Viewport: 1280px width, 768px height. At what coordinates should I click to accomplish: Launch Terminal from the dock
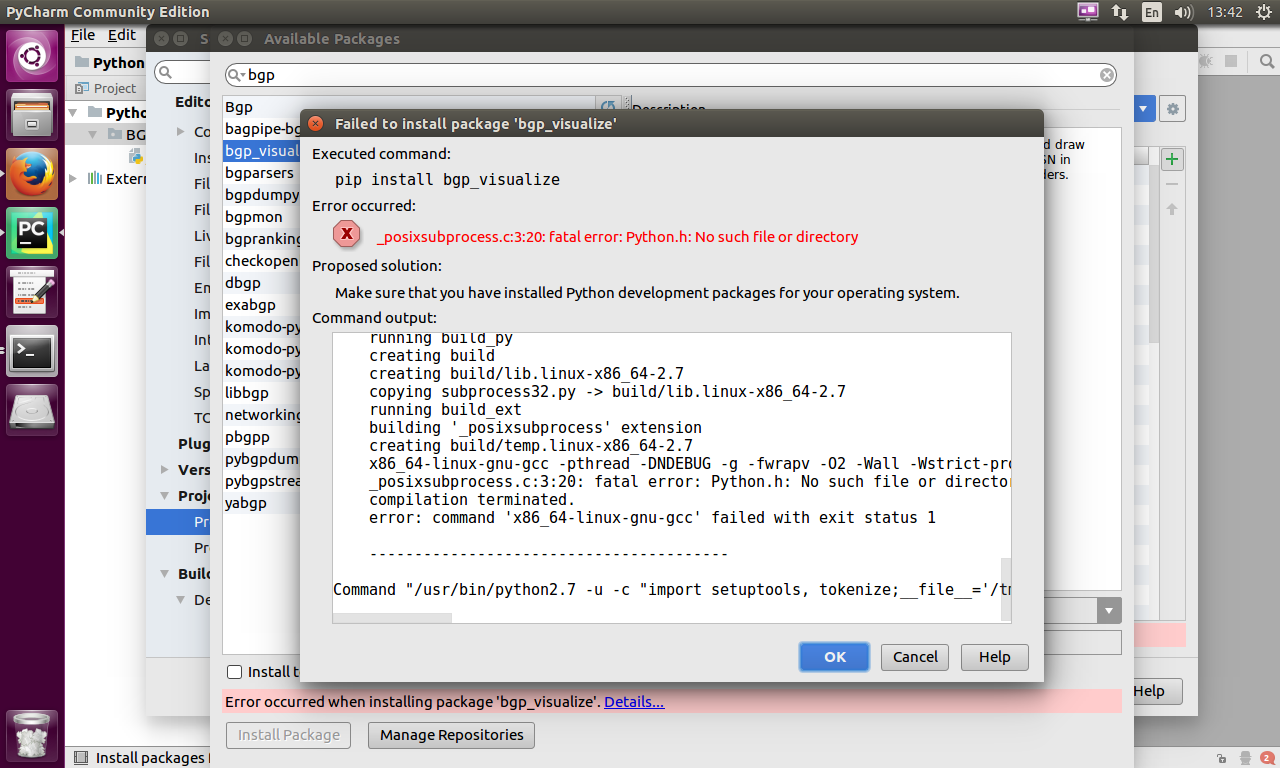tap(32, 351)
